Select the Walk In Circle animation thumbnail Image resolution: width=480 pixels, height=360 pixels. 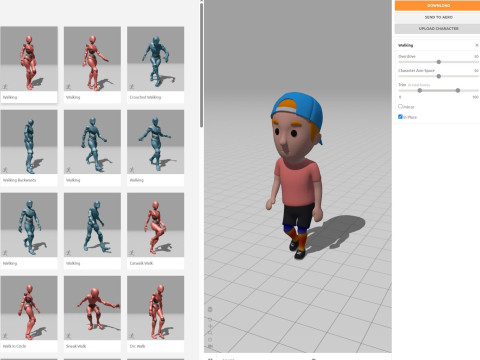pos(29,308)
